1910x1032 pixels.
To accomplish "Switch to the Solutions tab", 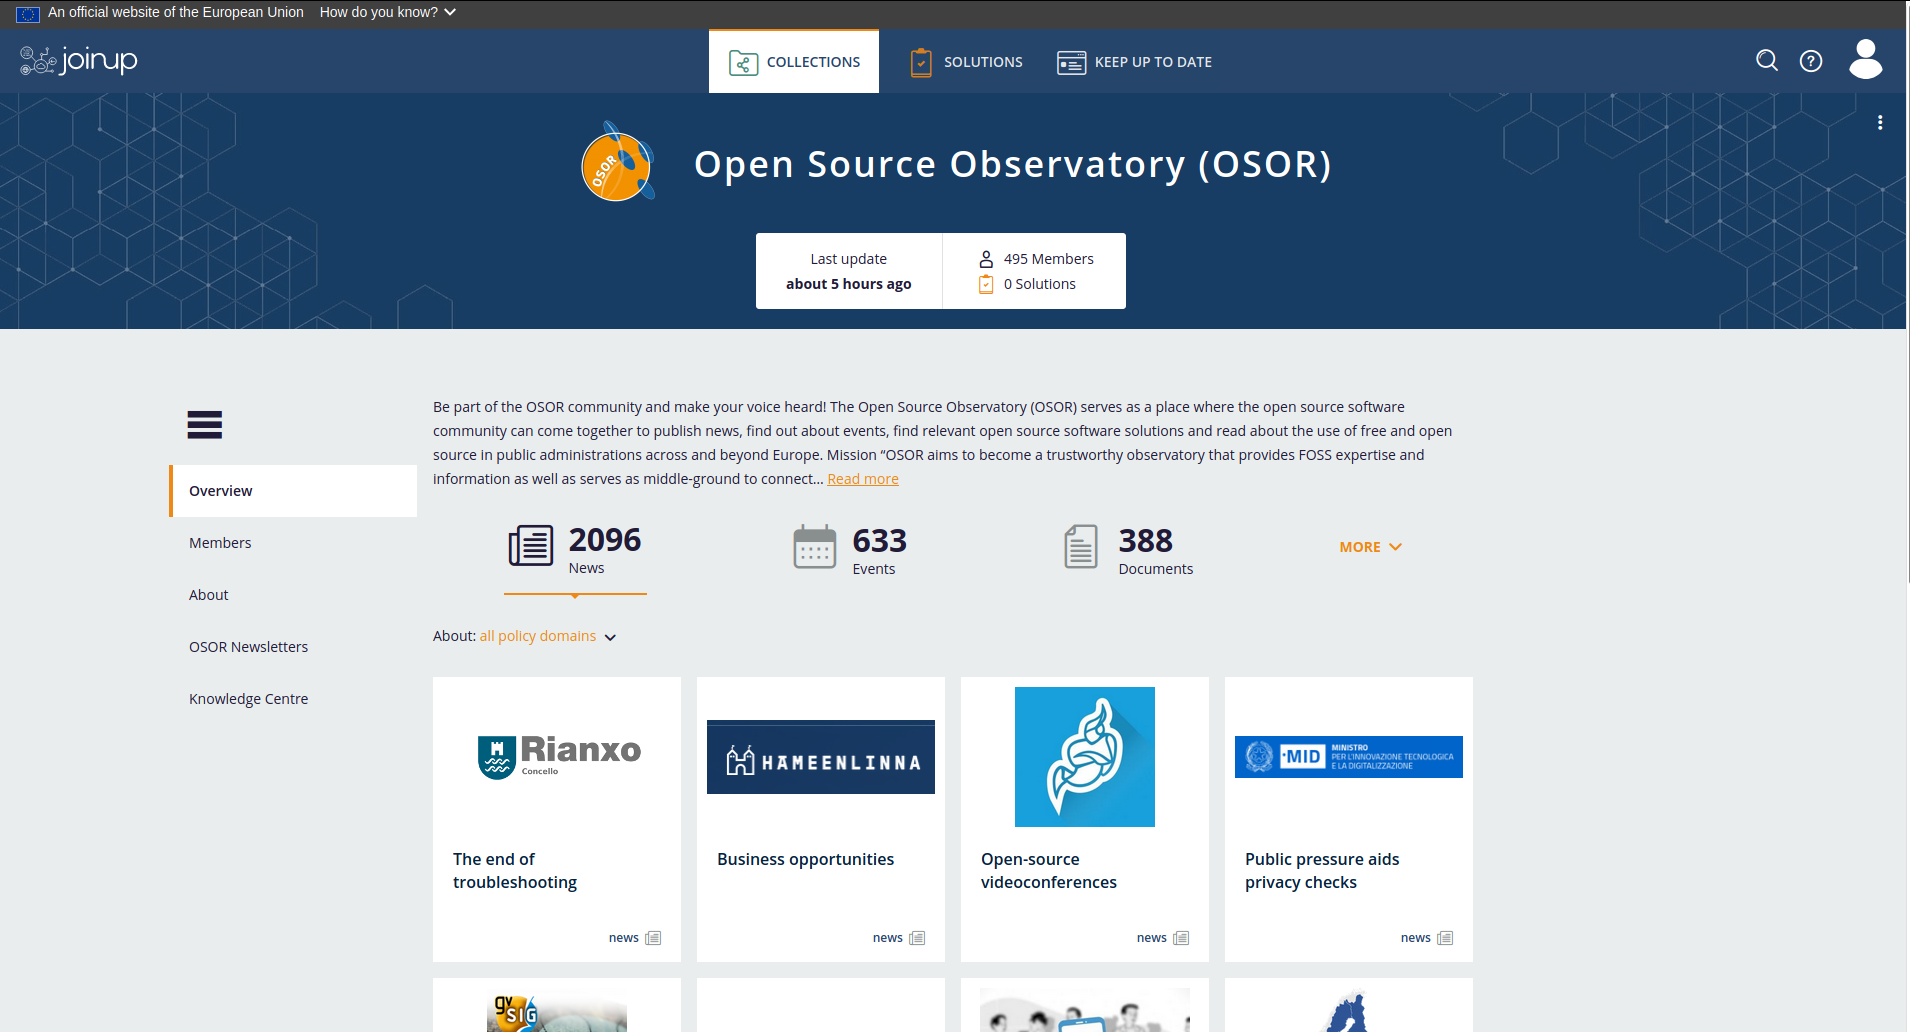I will pyautogui.click(x=966, y=62).
